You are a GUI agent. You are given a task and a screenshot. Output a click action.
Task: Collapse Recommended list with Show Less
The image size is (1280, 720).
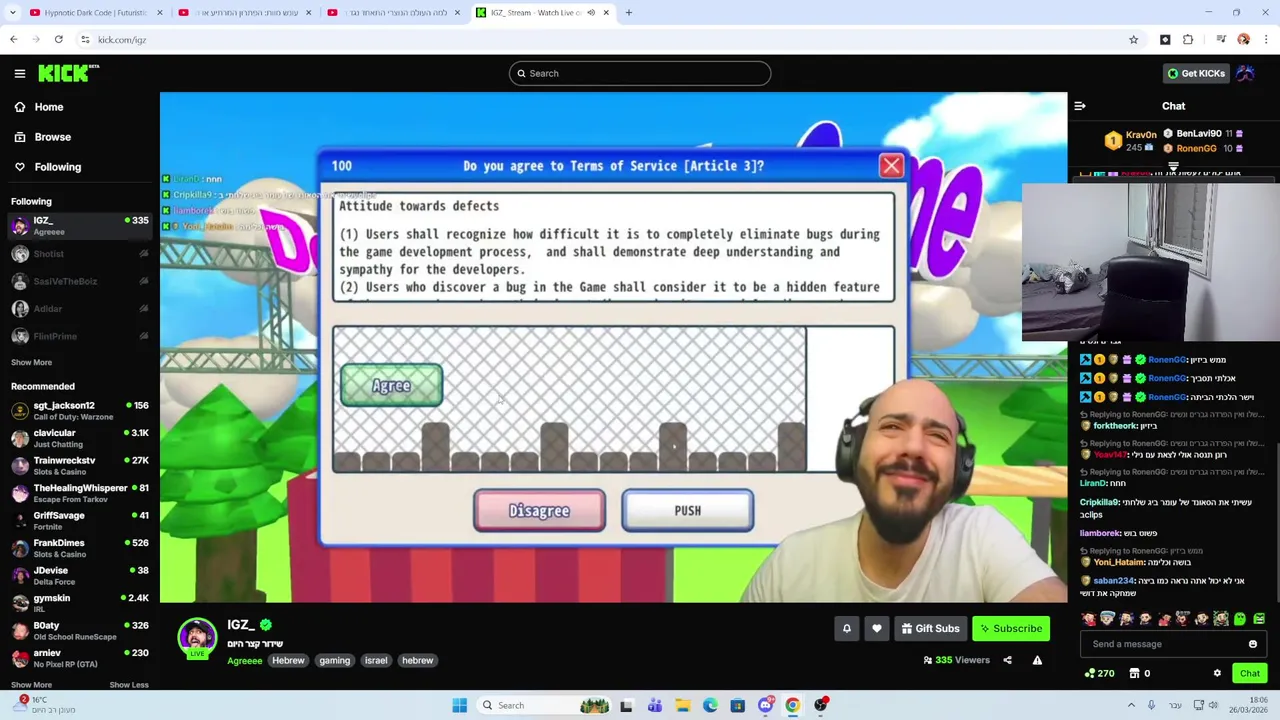click(129, 685)
